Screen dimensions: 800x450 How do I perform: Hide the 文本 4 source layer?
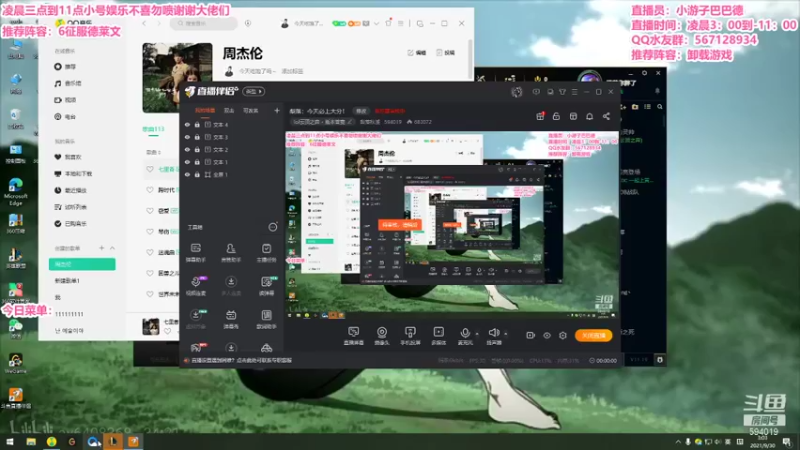point(187,124)
